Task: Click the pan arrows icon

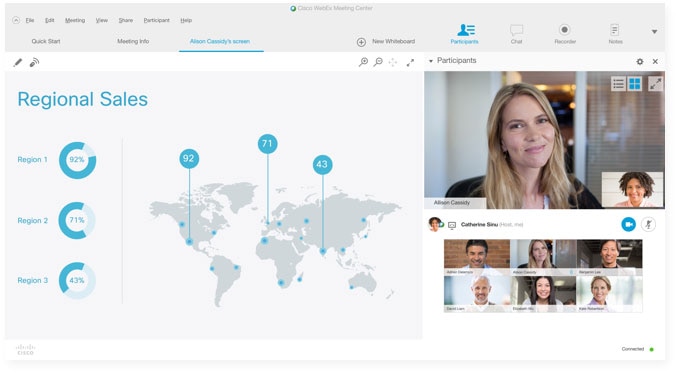Action: 393,63
